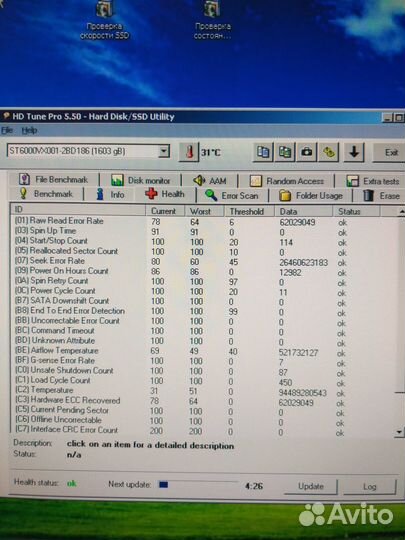Open the Help menu
Viewport: 405px width, 540px height.
point(29,131)
